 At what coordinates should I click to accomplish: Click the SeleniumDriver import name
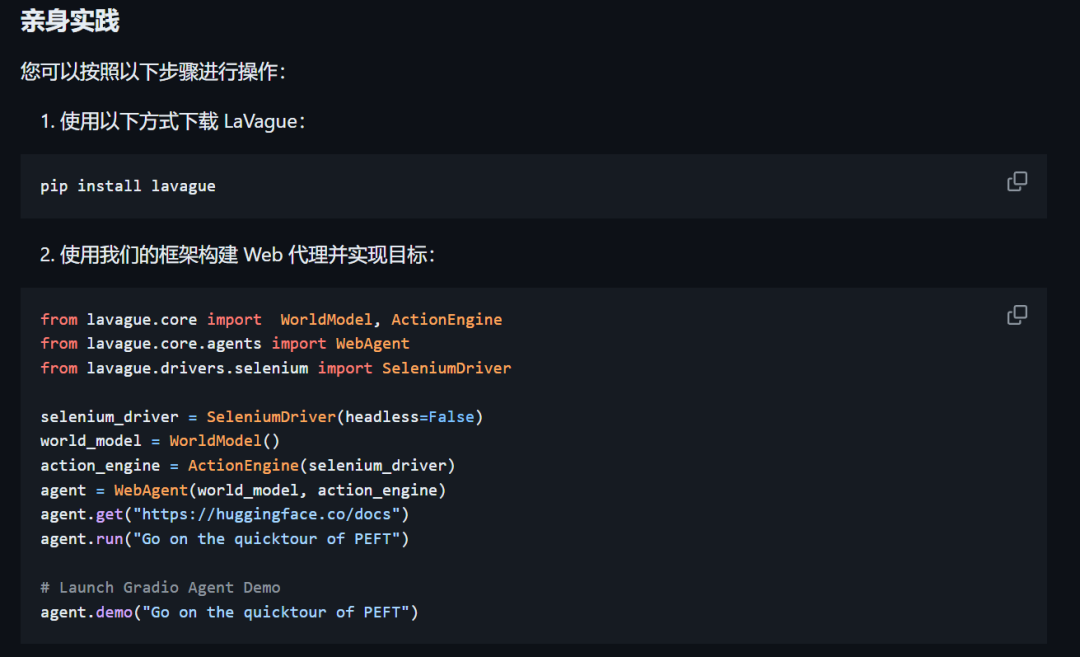coord(446,368)
